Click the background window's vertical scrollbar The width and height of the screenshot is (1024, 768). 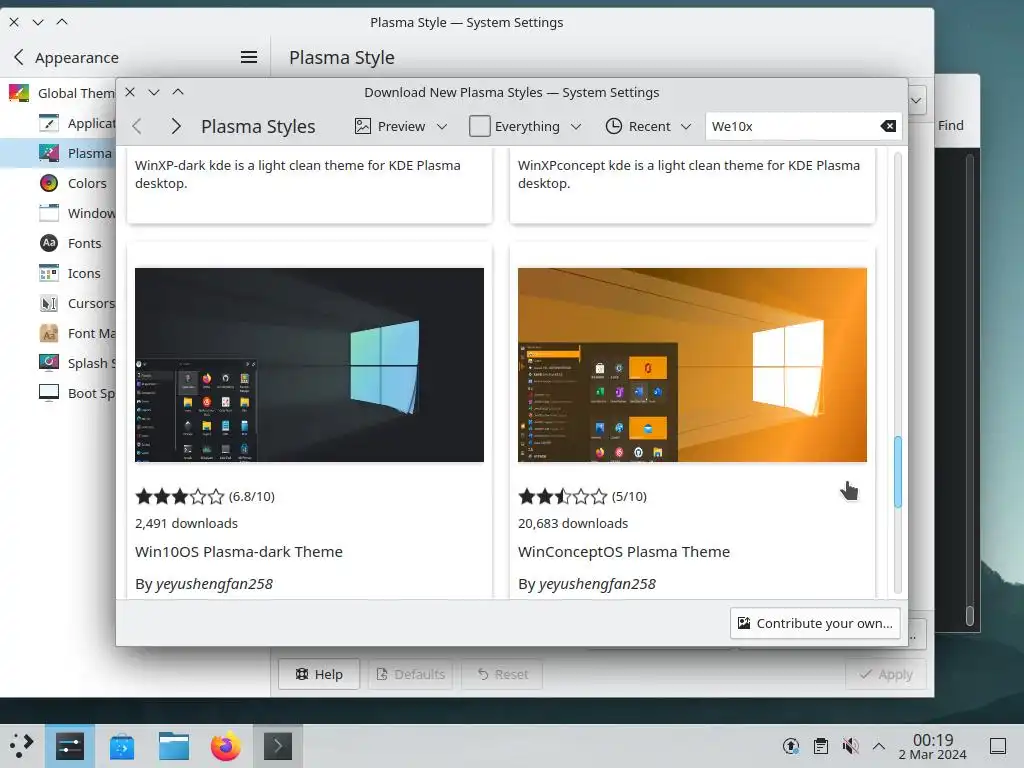click(970, 615)
